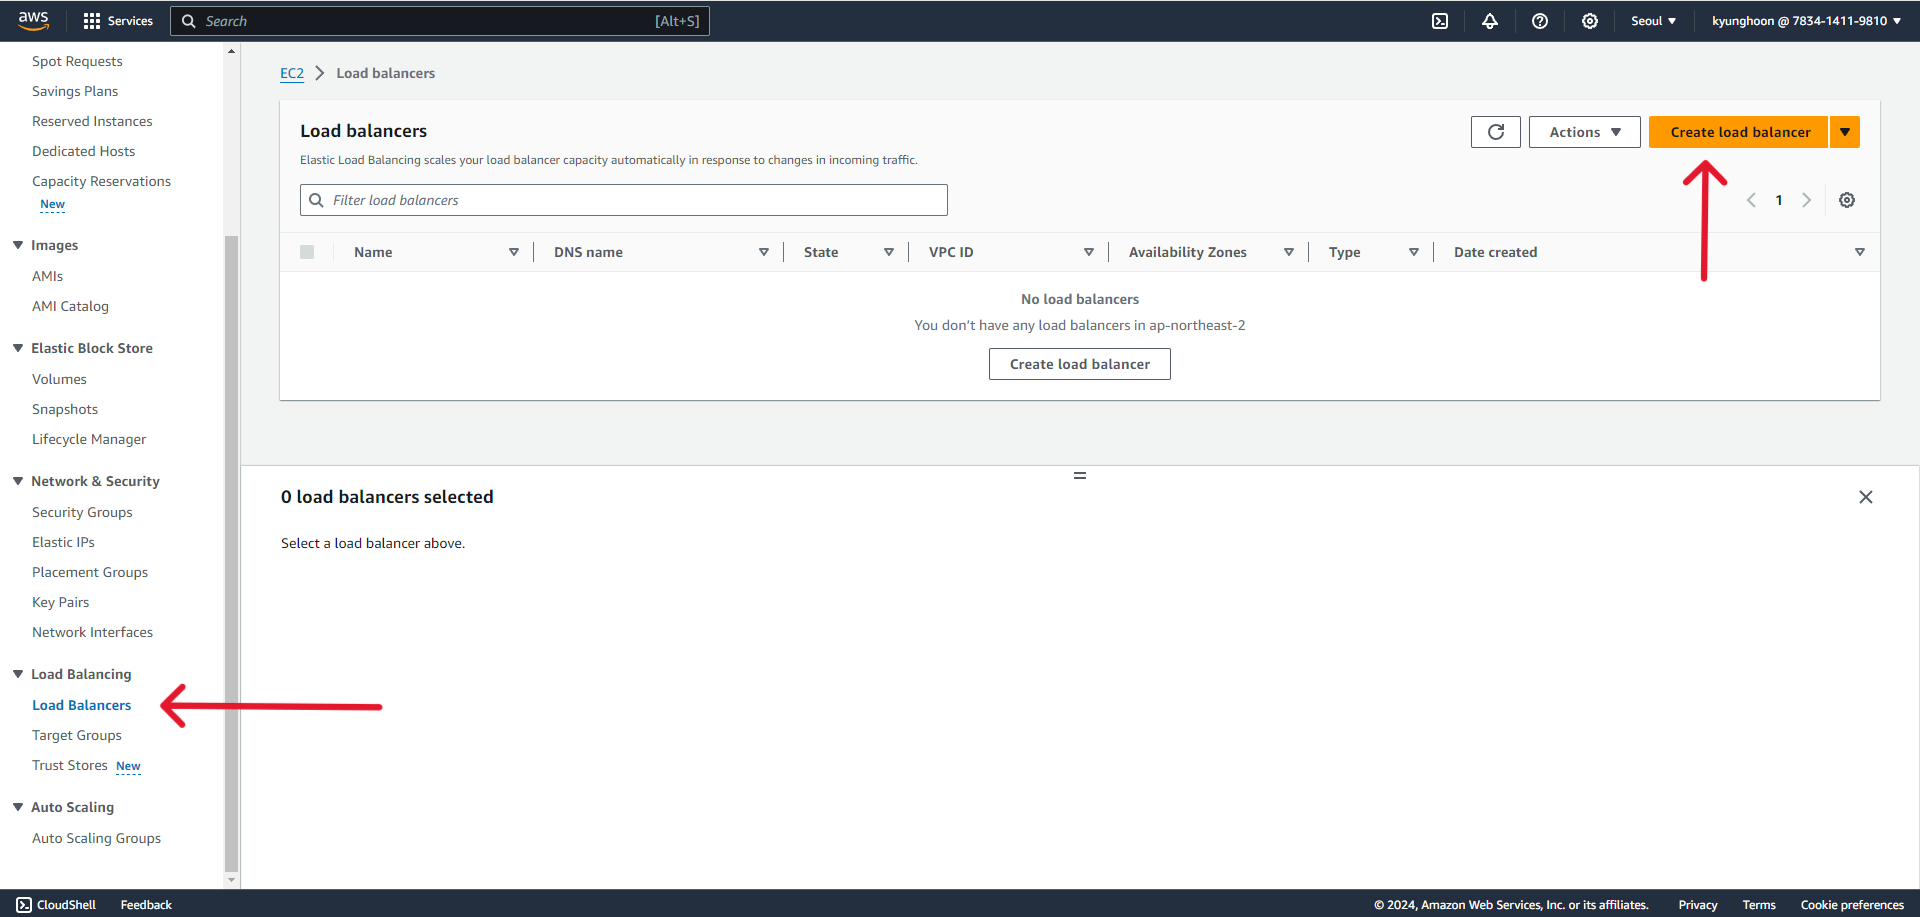This screenshot has height=917, width=1920.
Task: Open Auto Scaling Groups in sidebar
Action: point(96,838)
